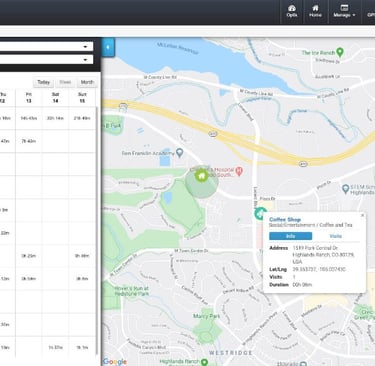Click the Ben Franklin Academy map pin
Image resolution: width=375 pixels, height=366 pixels.
(x=180, y=153)
